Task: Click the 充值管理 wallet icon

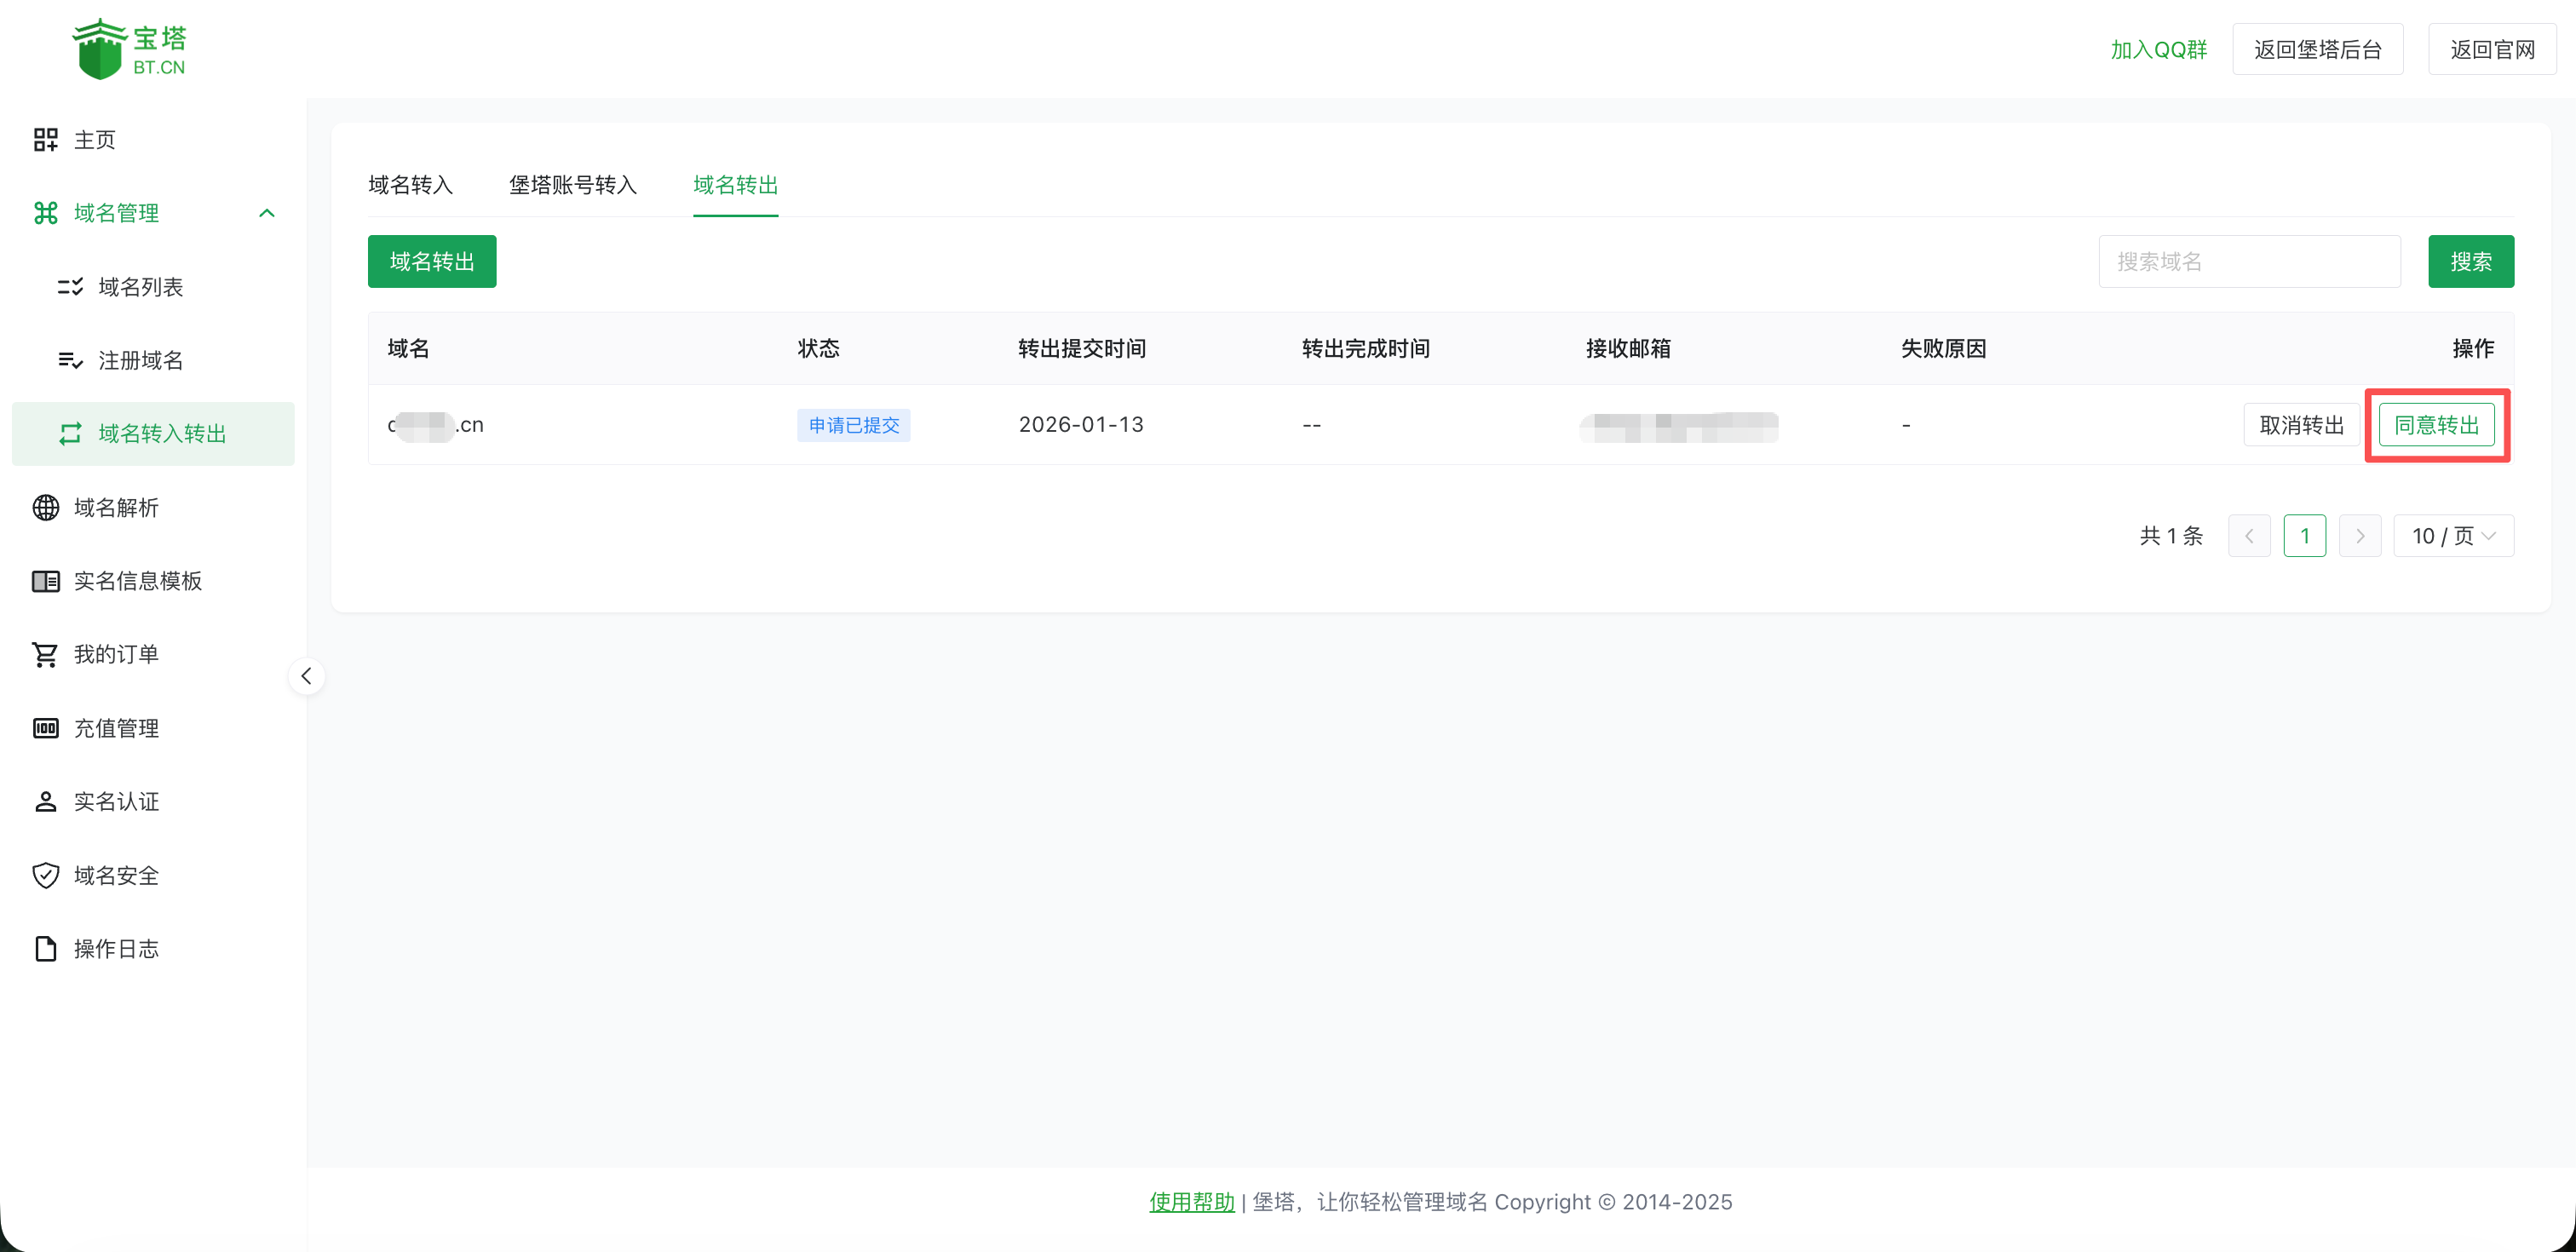Action: (45, 728)
